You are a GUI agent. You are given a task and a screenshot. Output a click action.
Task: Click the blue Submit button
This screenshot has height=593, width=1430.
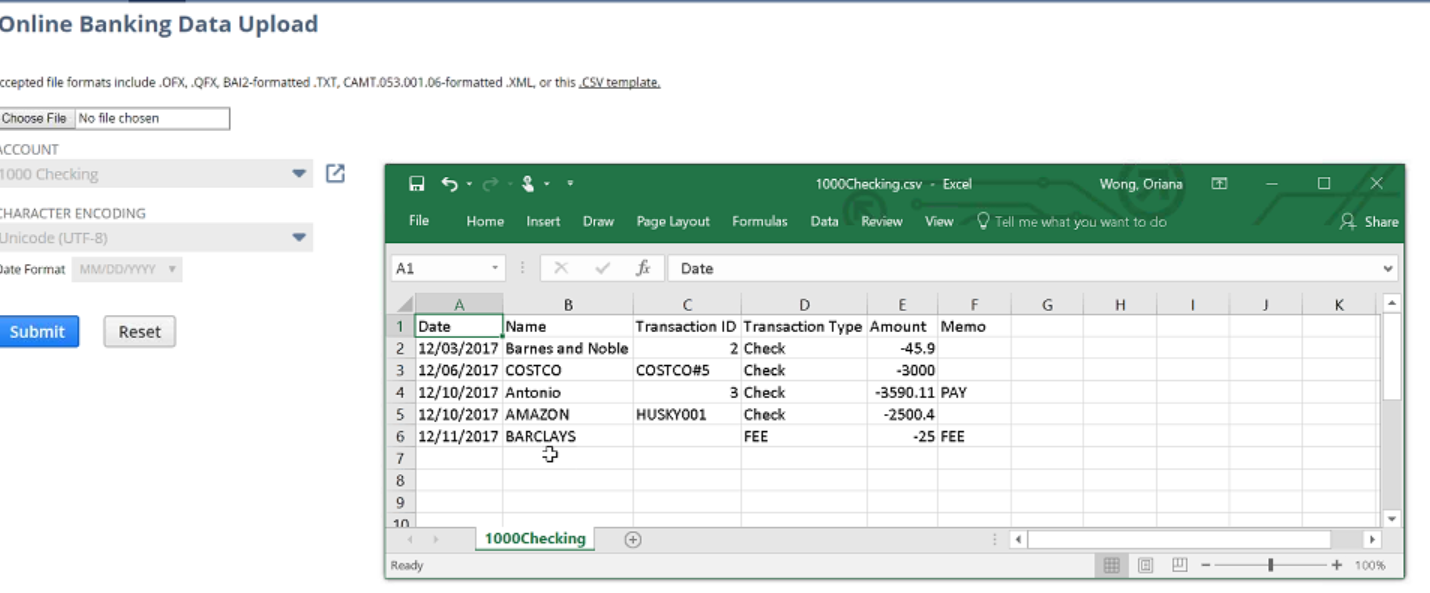[x=38, y=332]
